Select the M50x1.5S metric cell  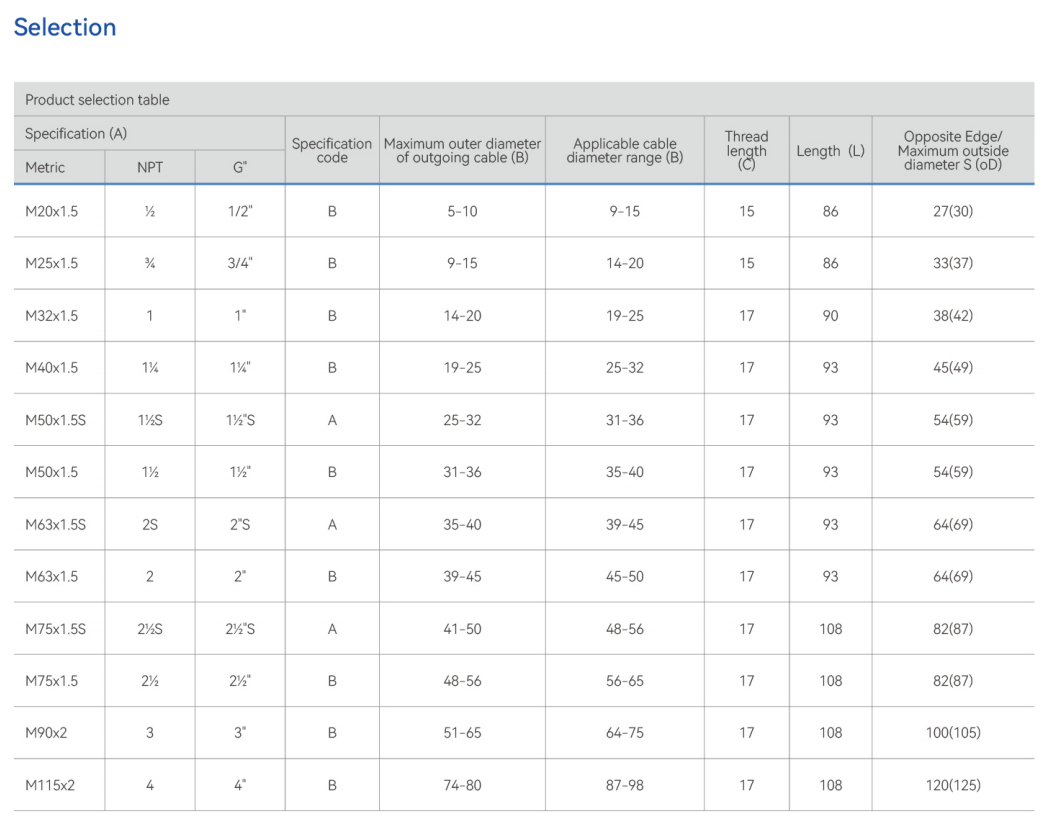coord(55,420)
